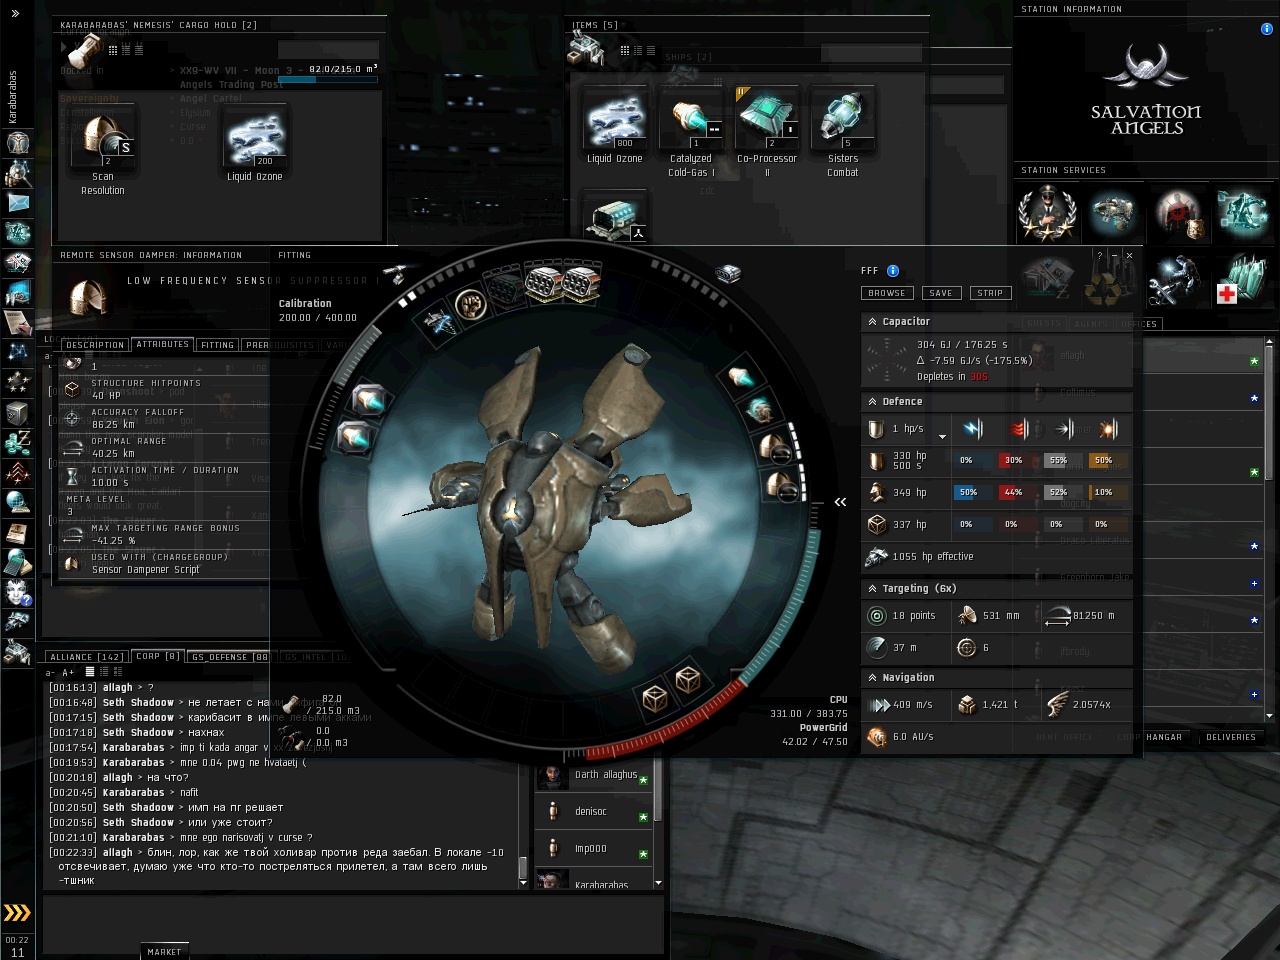Open the Corp Hangar button
This screenshot has height=960, width=1280.
coord(1149,737)
